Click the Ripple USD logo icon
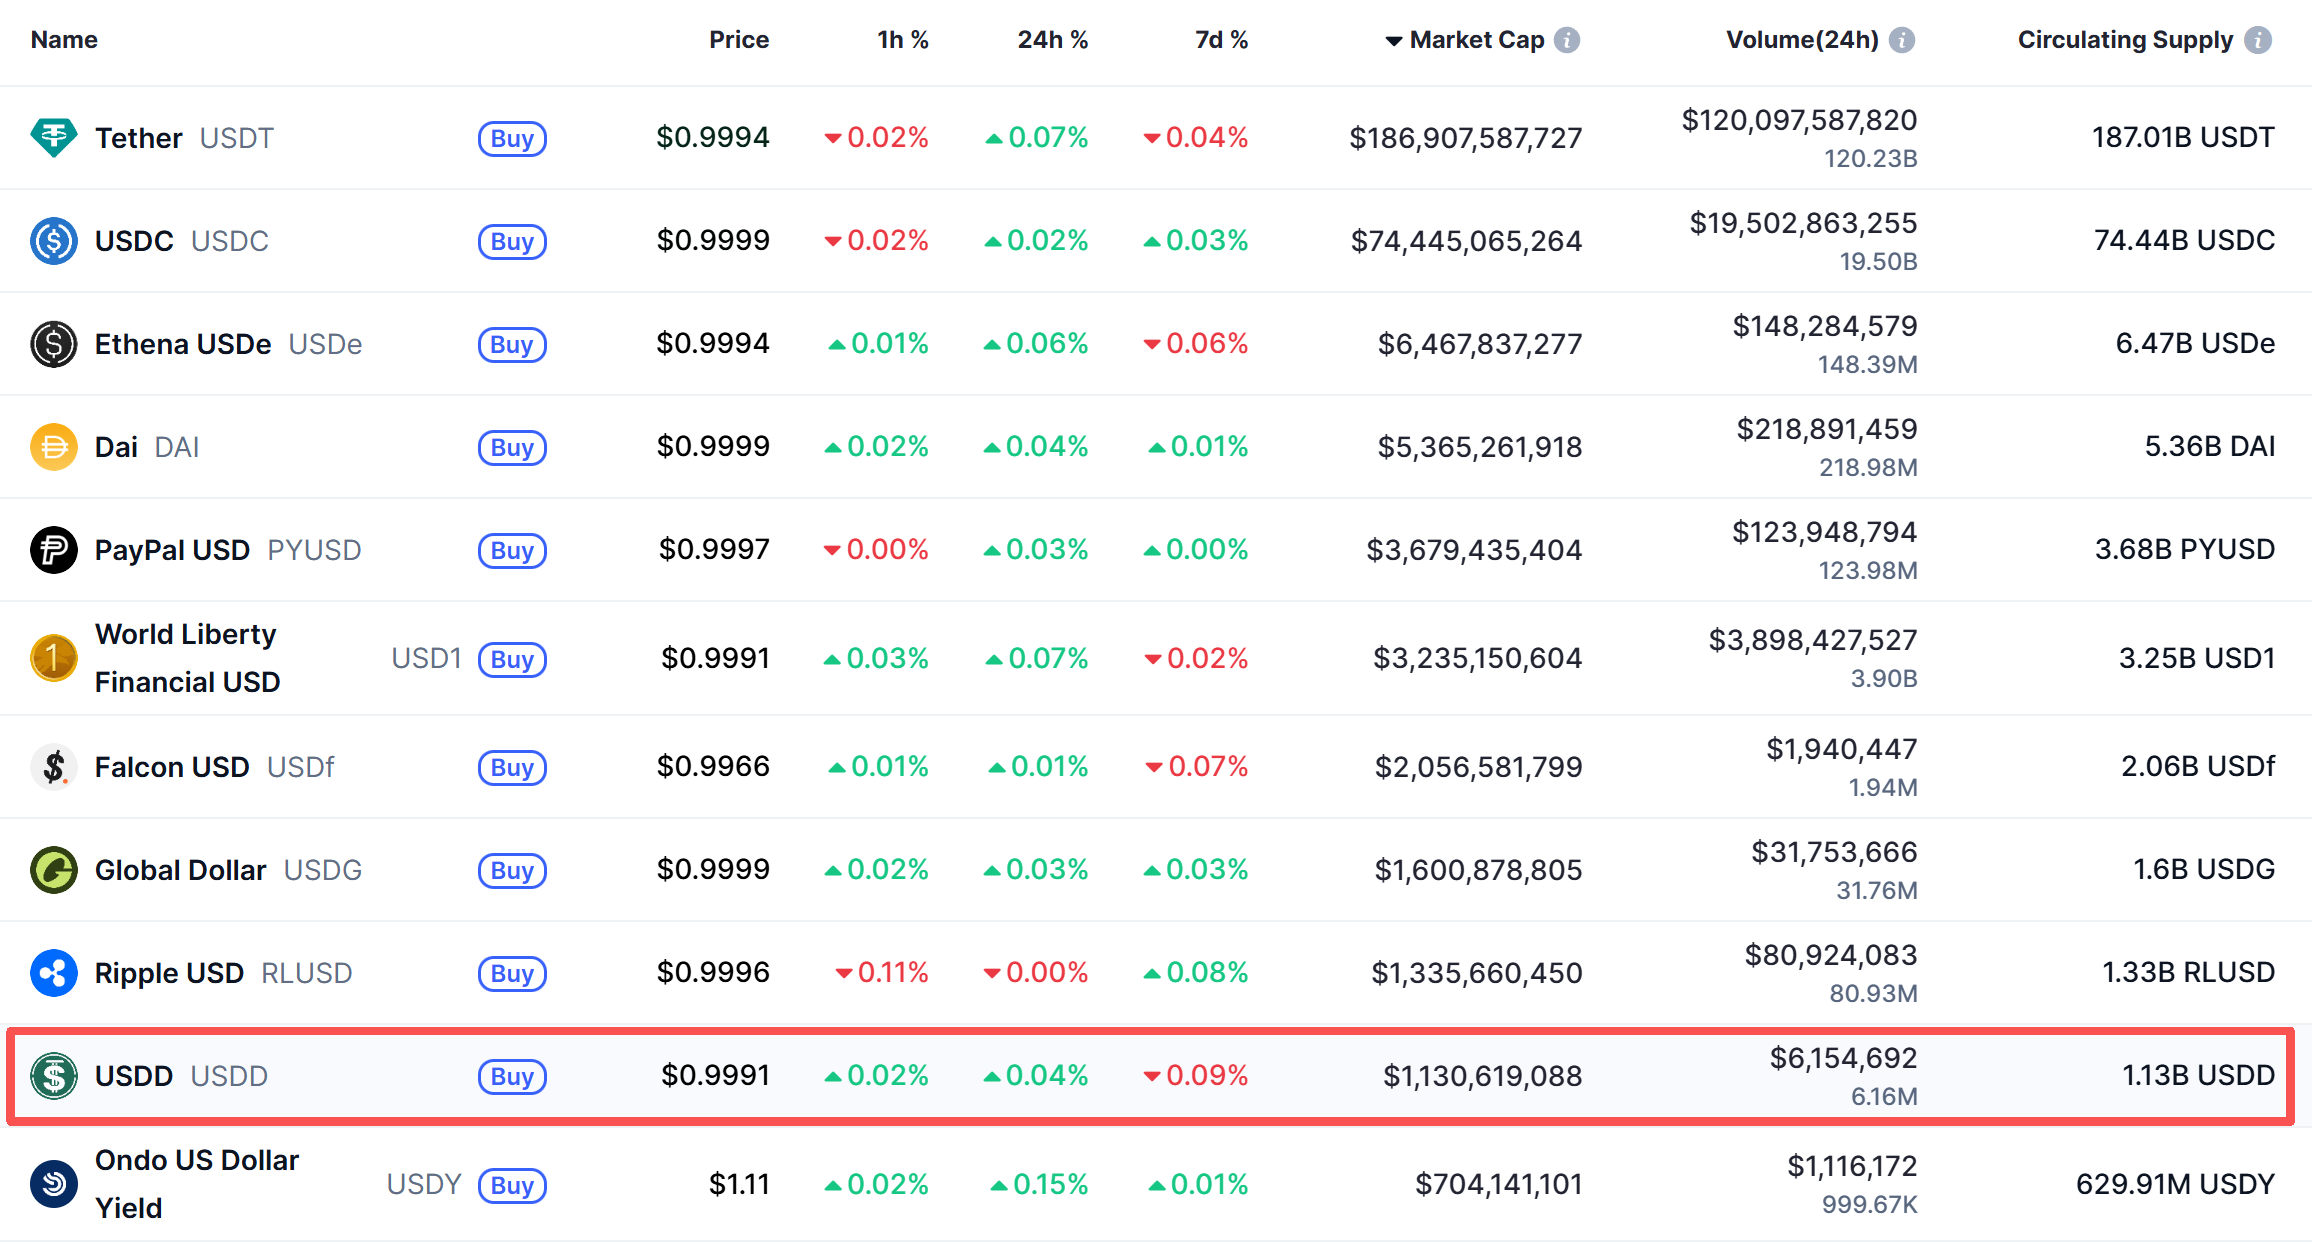This screenshot has height=1244, width=2312. pos(54,973)
